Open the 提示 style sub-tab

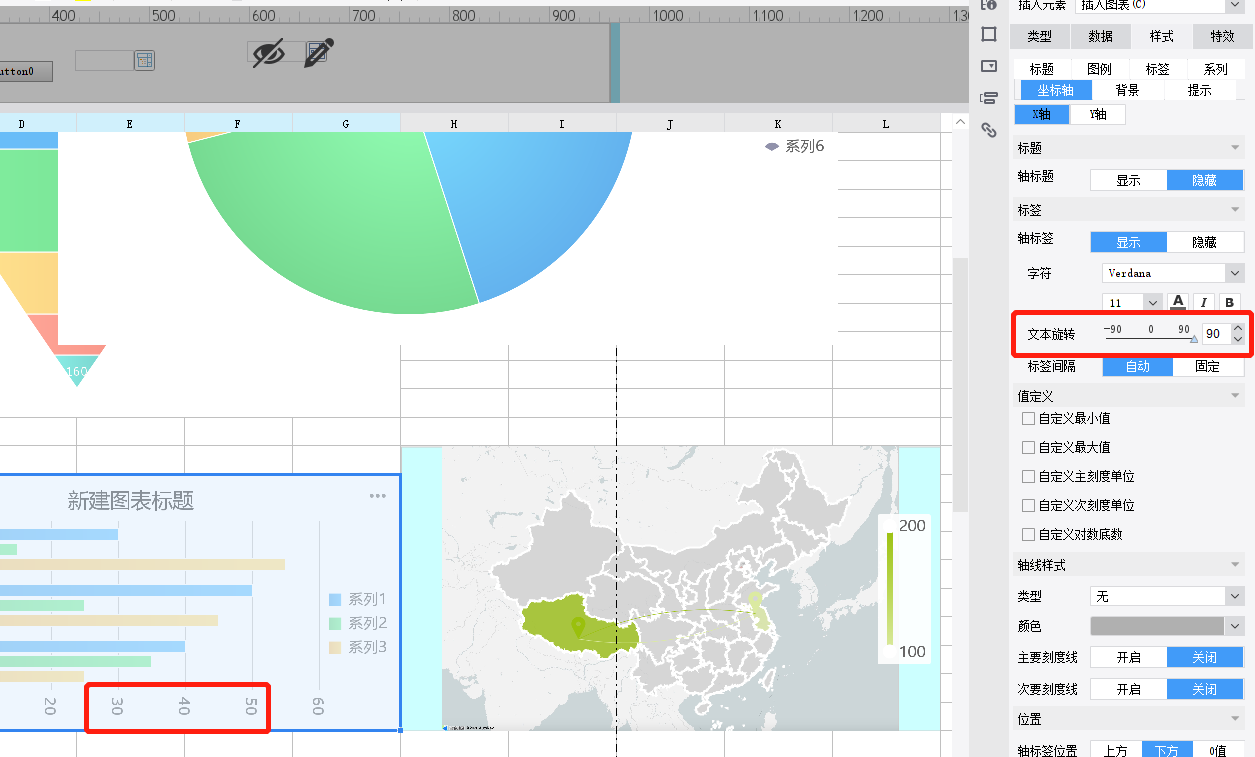1199,90
